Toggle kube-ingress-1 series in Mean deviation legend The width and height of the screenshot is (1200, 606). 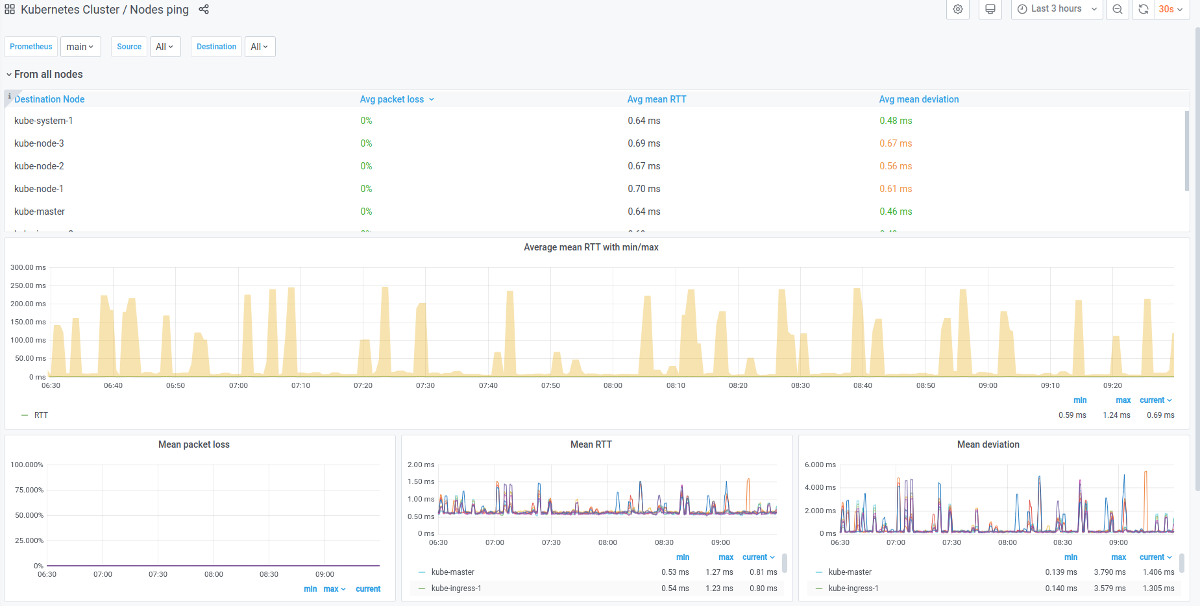(x=854, y=588)
